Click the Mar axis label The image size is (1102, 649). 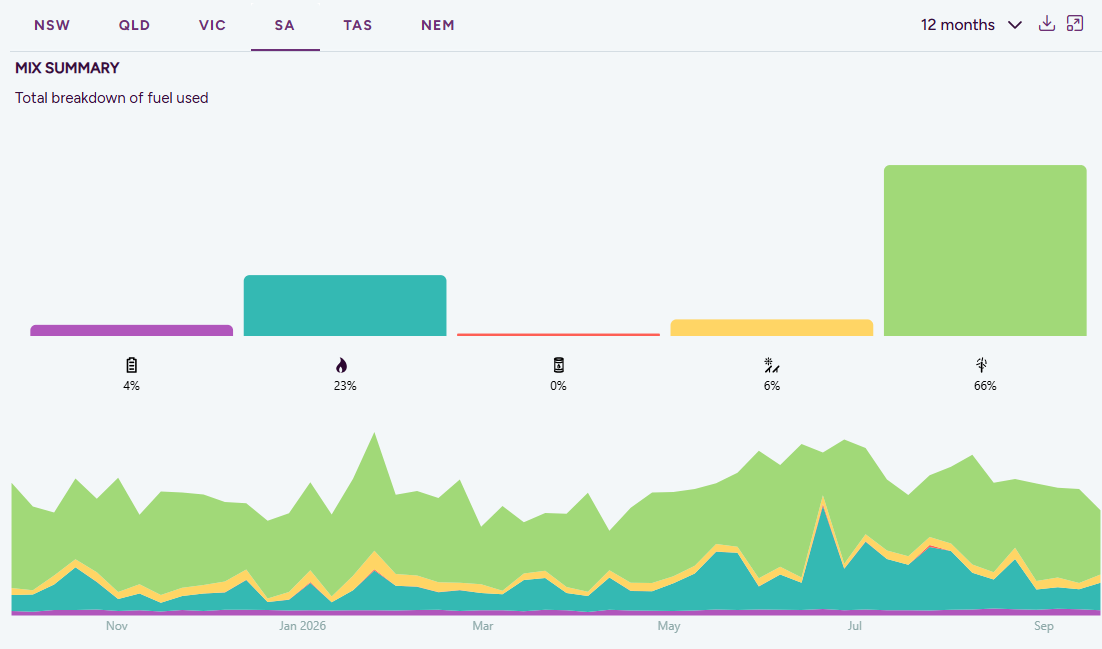pos(483,626)
